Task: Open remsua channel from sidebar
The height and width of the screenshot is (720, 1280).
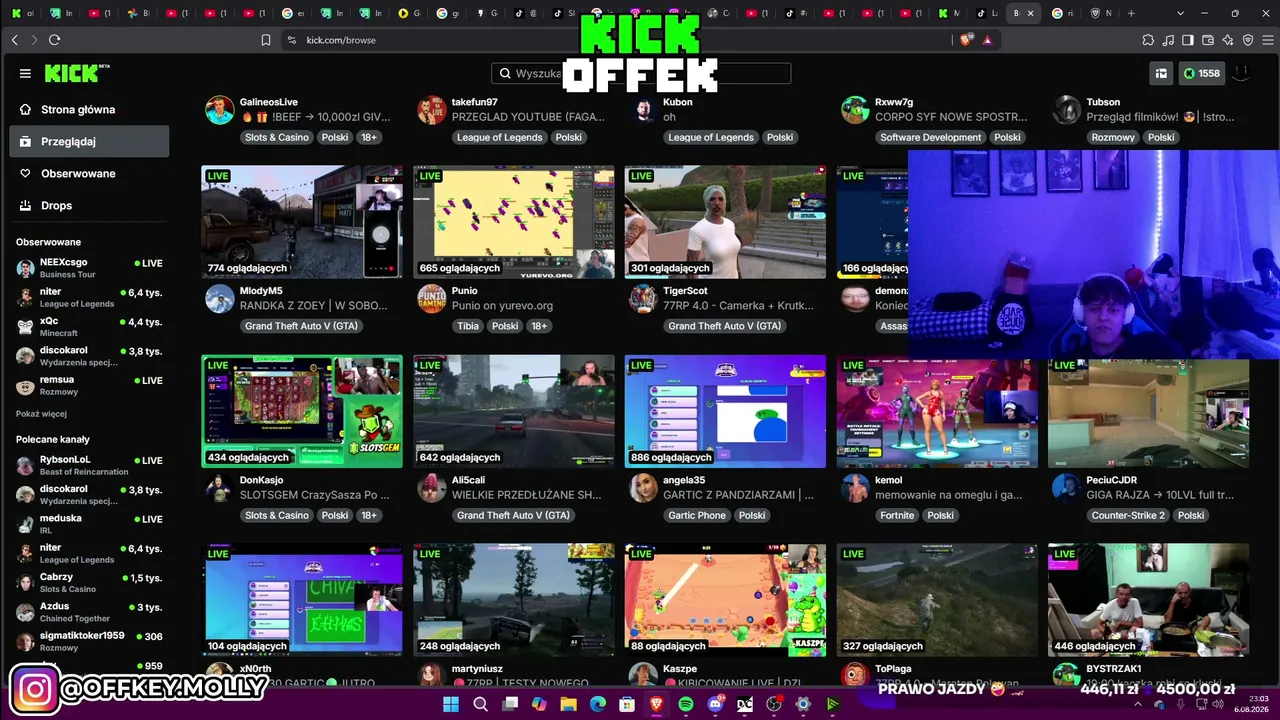Action: coord(89,385)
